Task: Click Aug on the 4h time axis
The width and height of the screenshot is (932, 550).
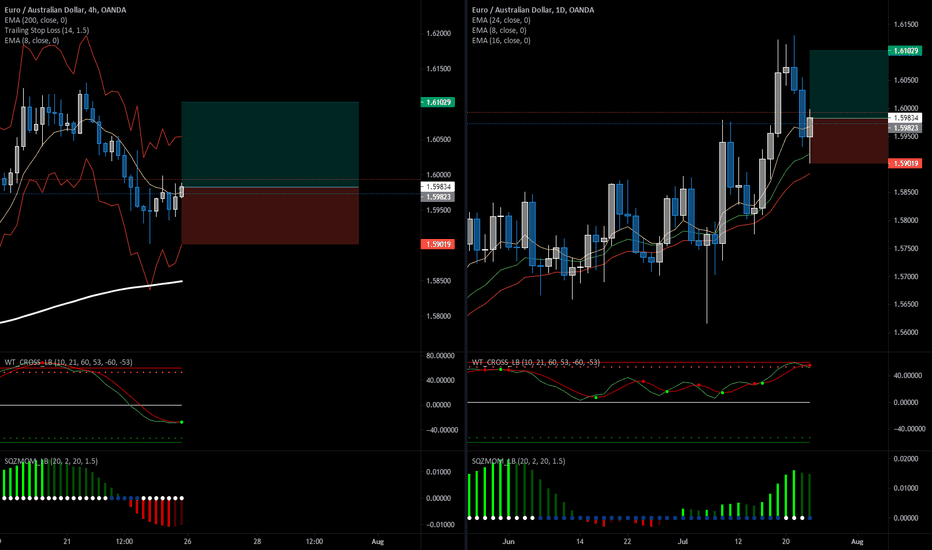Action: point(377,542)
